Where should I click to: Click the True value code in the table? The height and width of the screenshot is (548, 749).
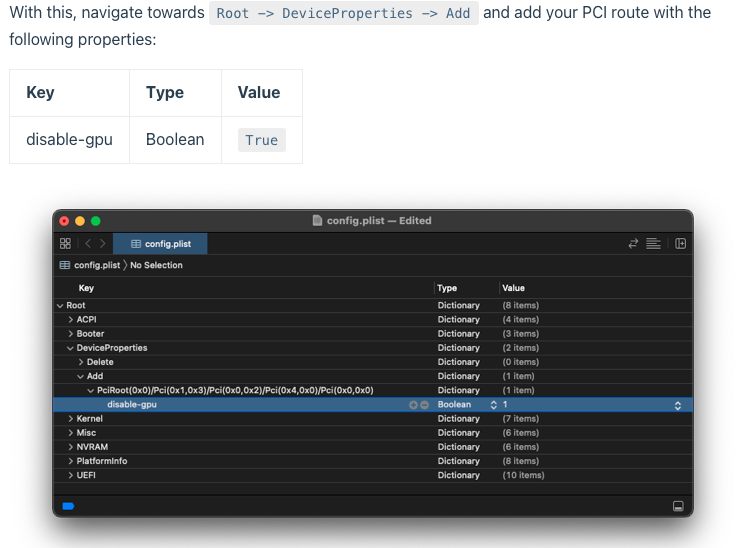tap(262, 140)
